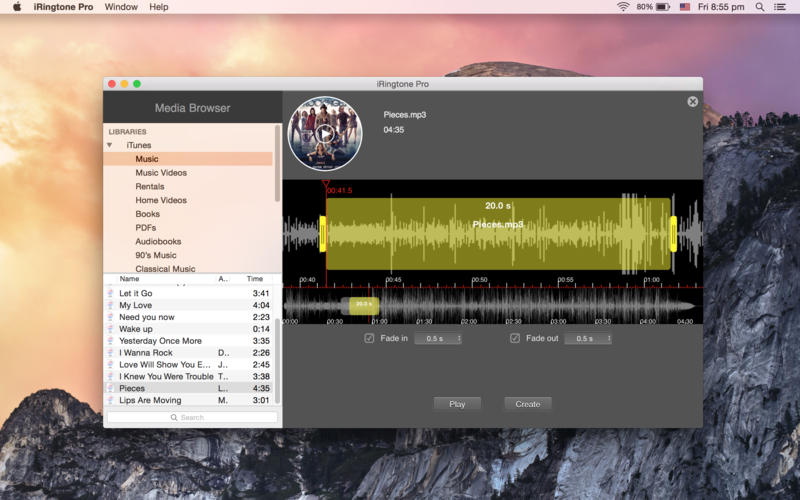Sort songs by Time column header
The height and width of the screenshot is (500, 800).
[255, 279]
